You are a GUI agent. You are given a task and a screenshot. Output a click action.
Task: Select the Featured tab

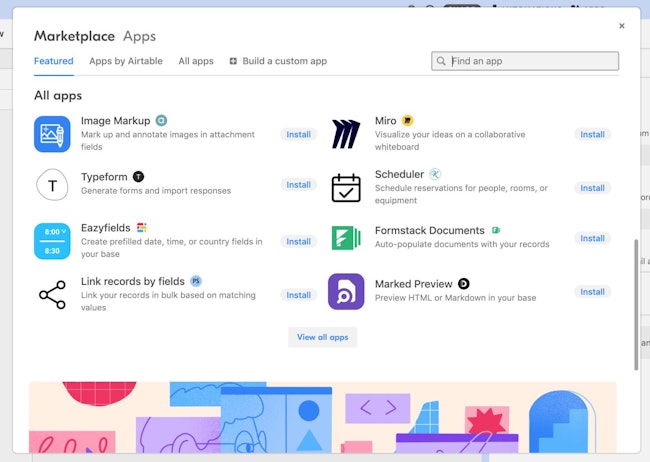pos(53,61)
